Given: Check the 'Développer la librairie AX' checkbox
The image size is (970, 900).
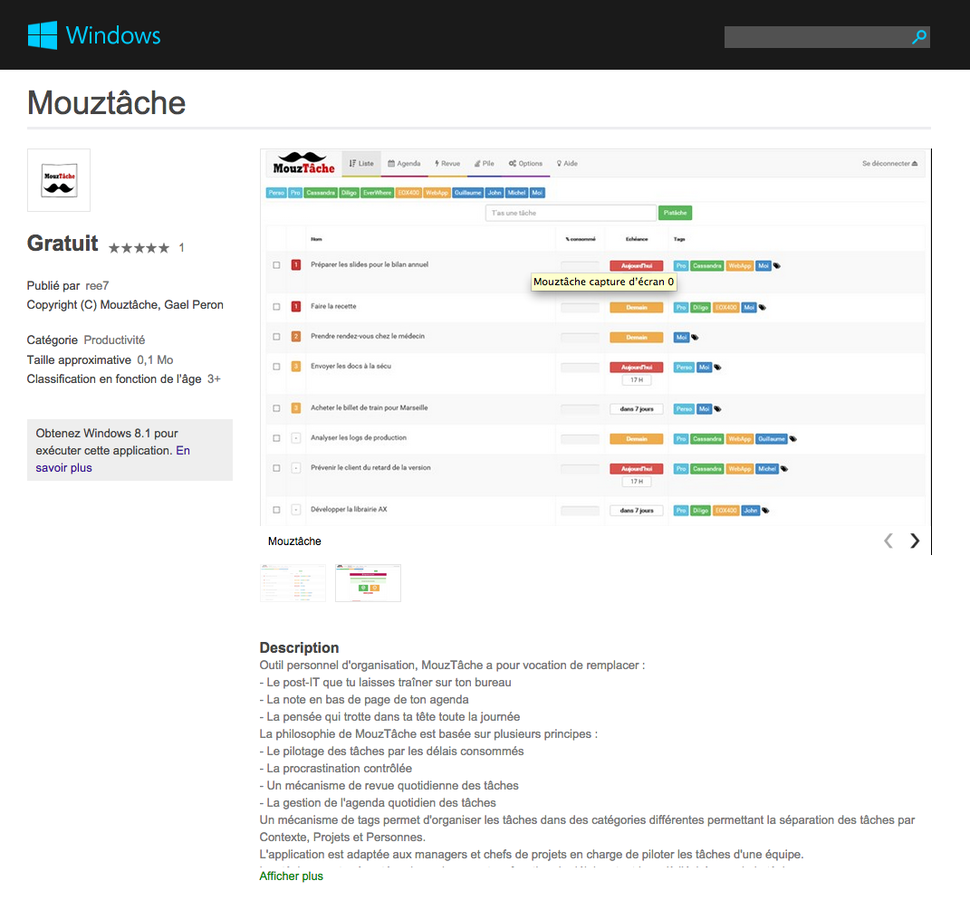Looking at the screenshot, I should (x=277, y=510).
